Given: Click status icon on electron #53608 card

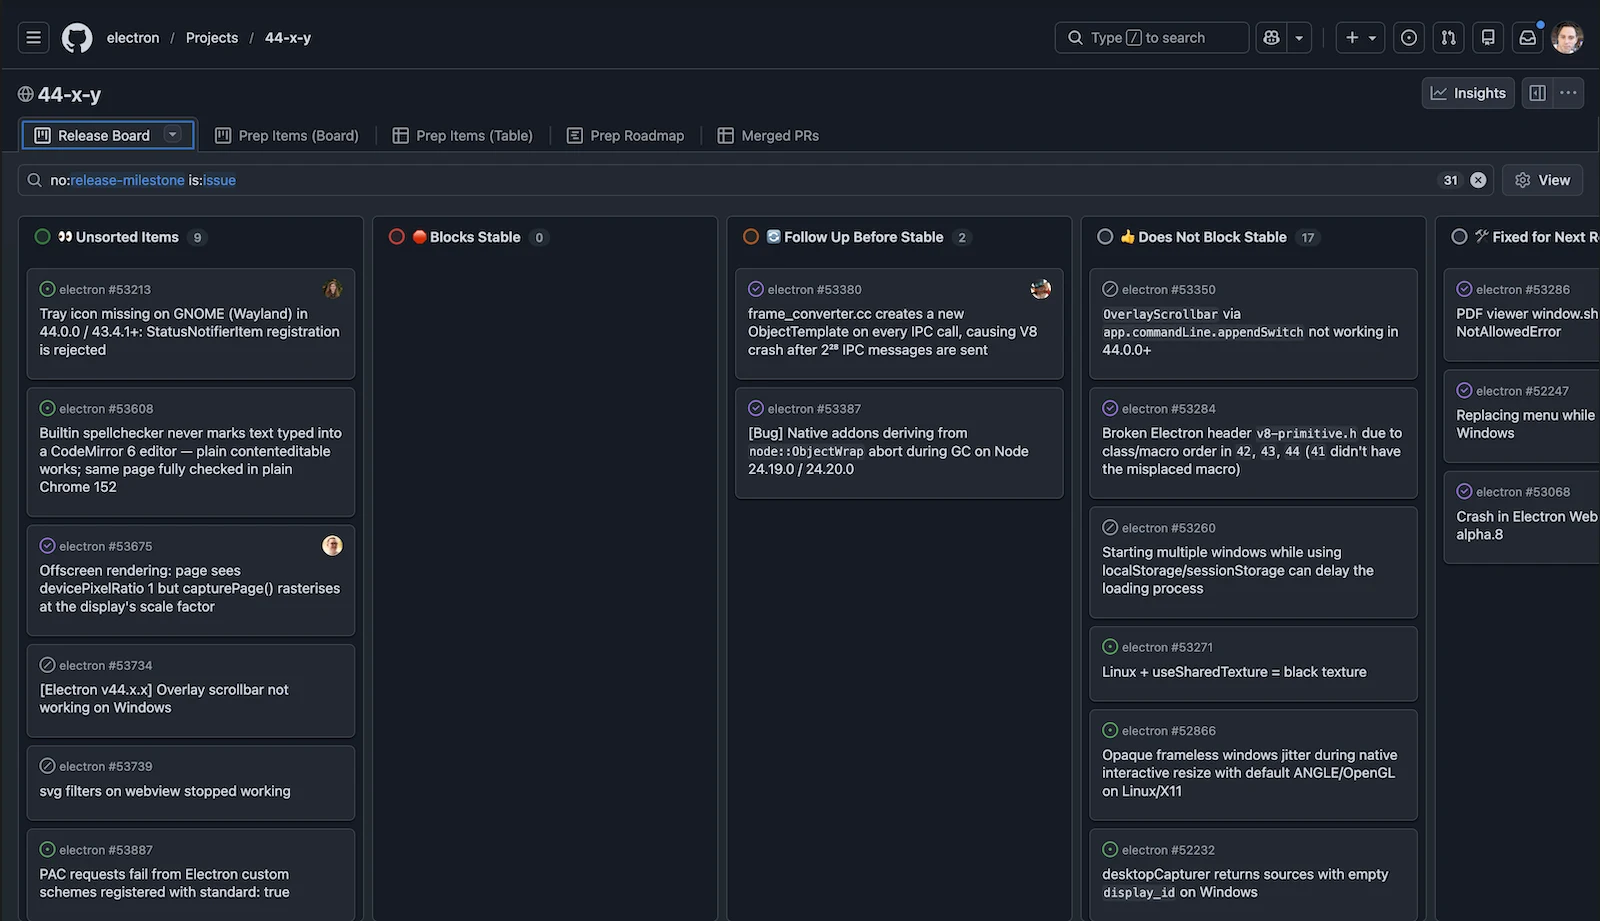Looking at the screenshot, I should point(47,408).
